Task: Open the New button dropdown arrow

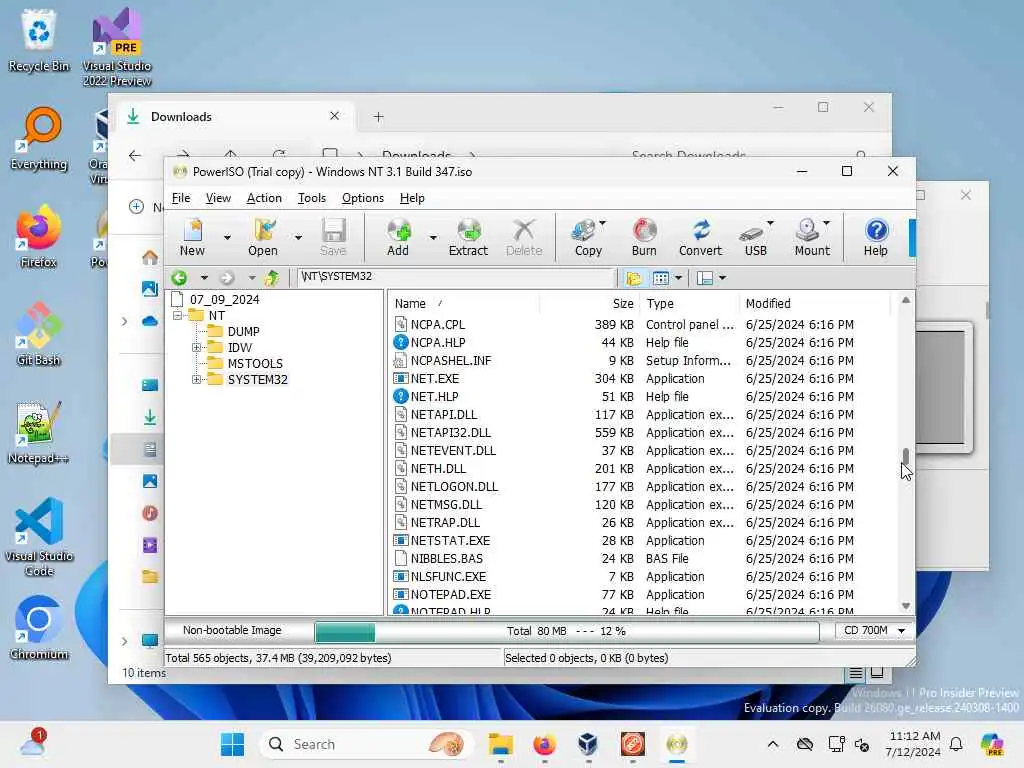Action: coord(227,237)
